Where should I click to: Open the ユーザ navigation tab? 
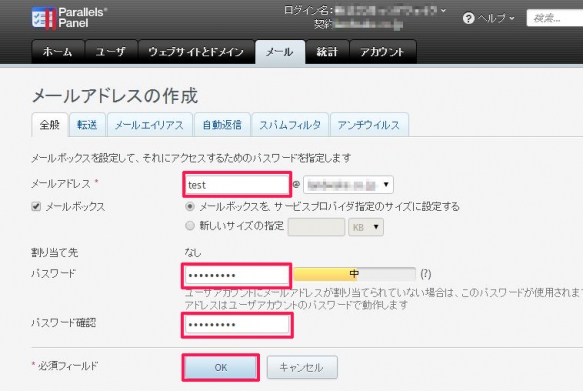click(110, 52)
